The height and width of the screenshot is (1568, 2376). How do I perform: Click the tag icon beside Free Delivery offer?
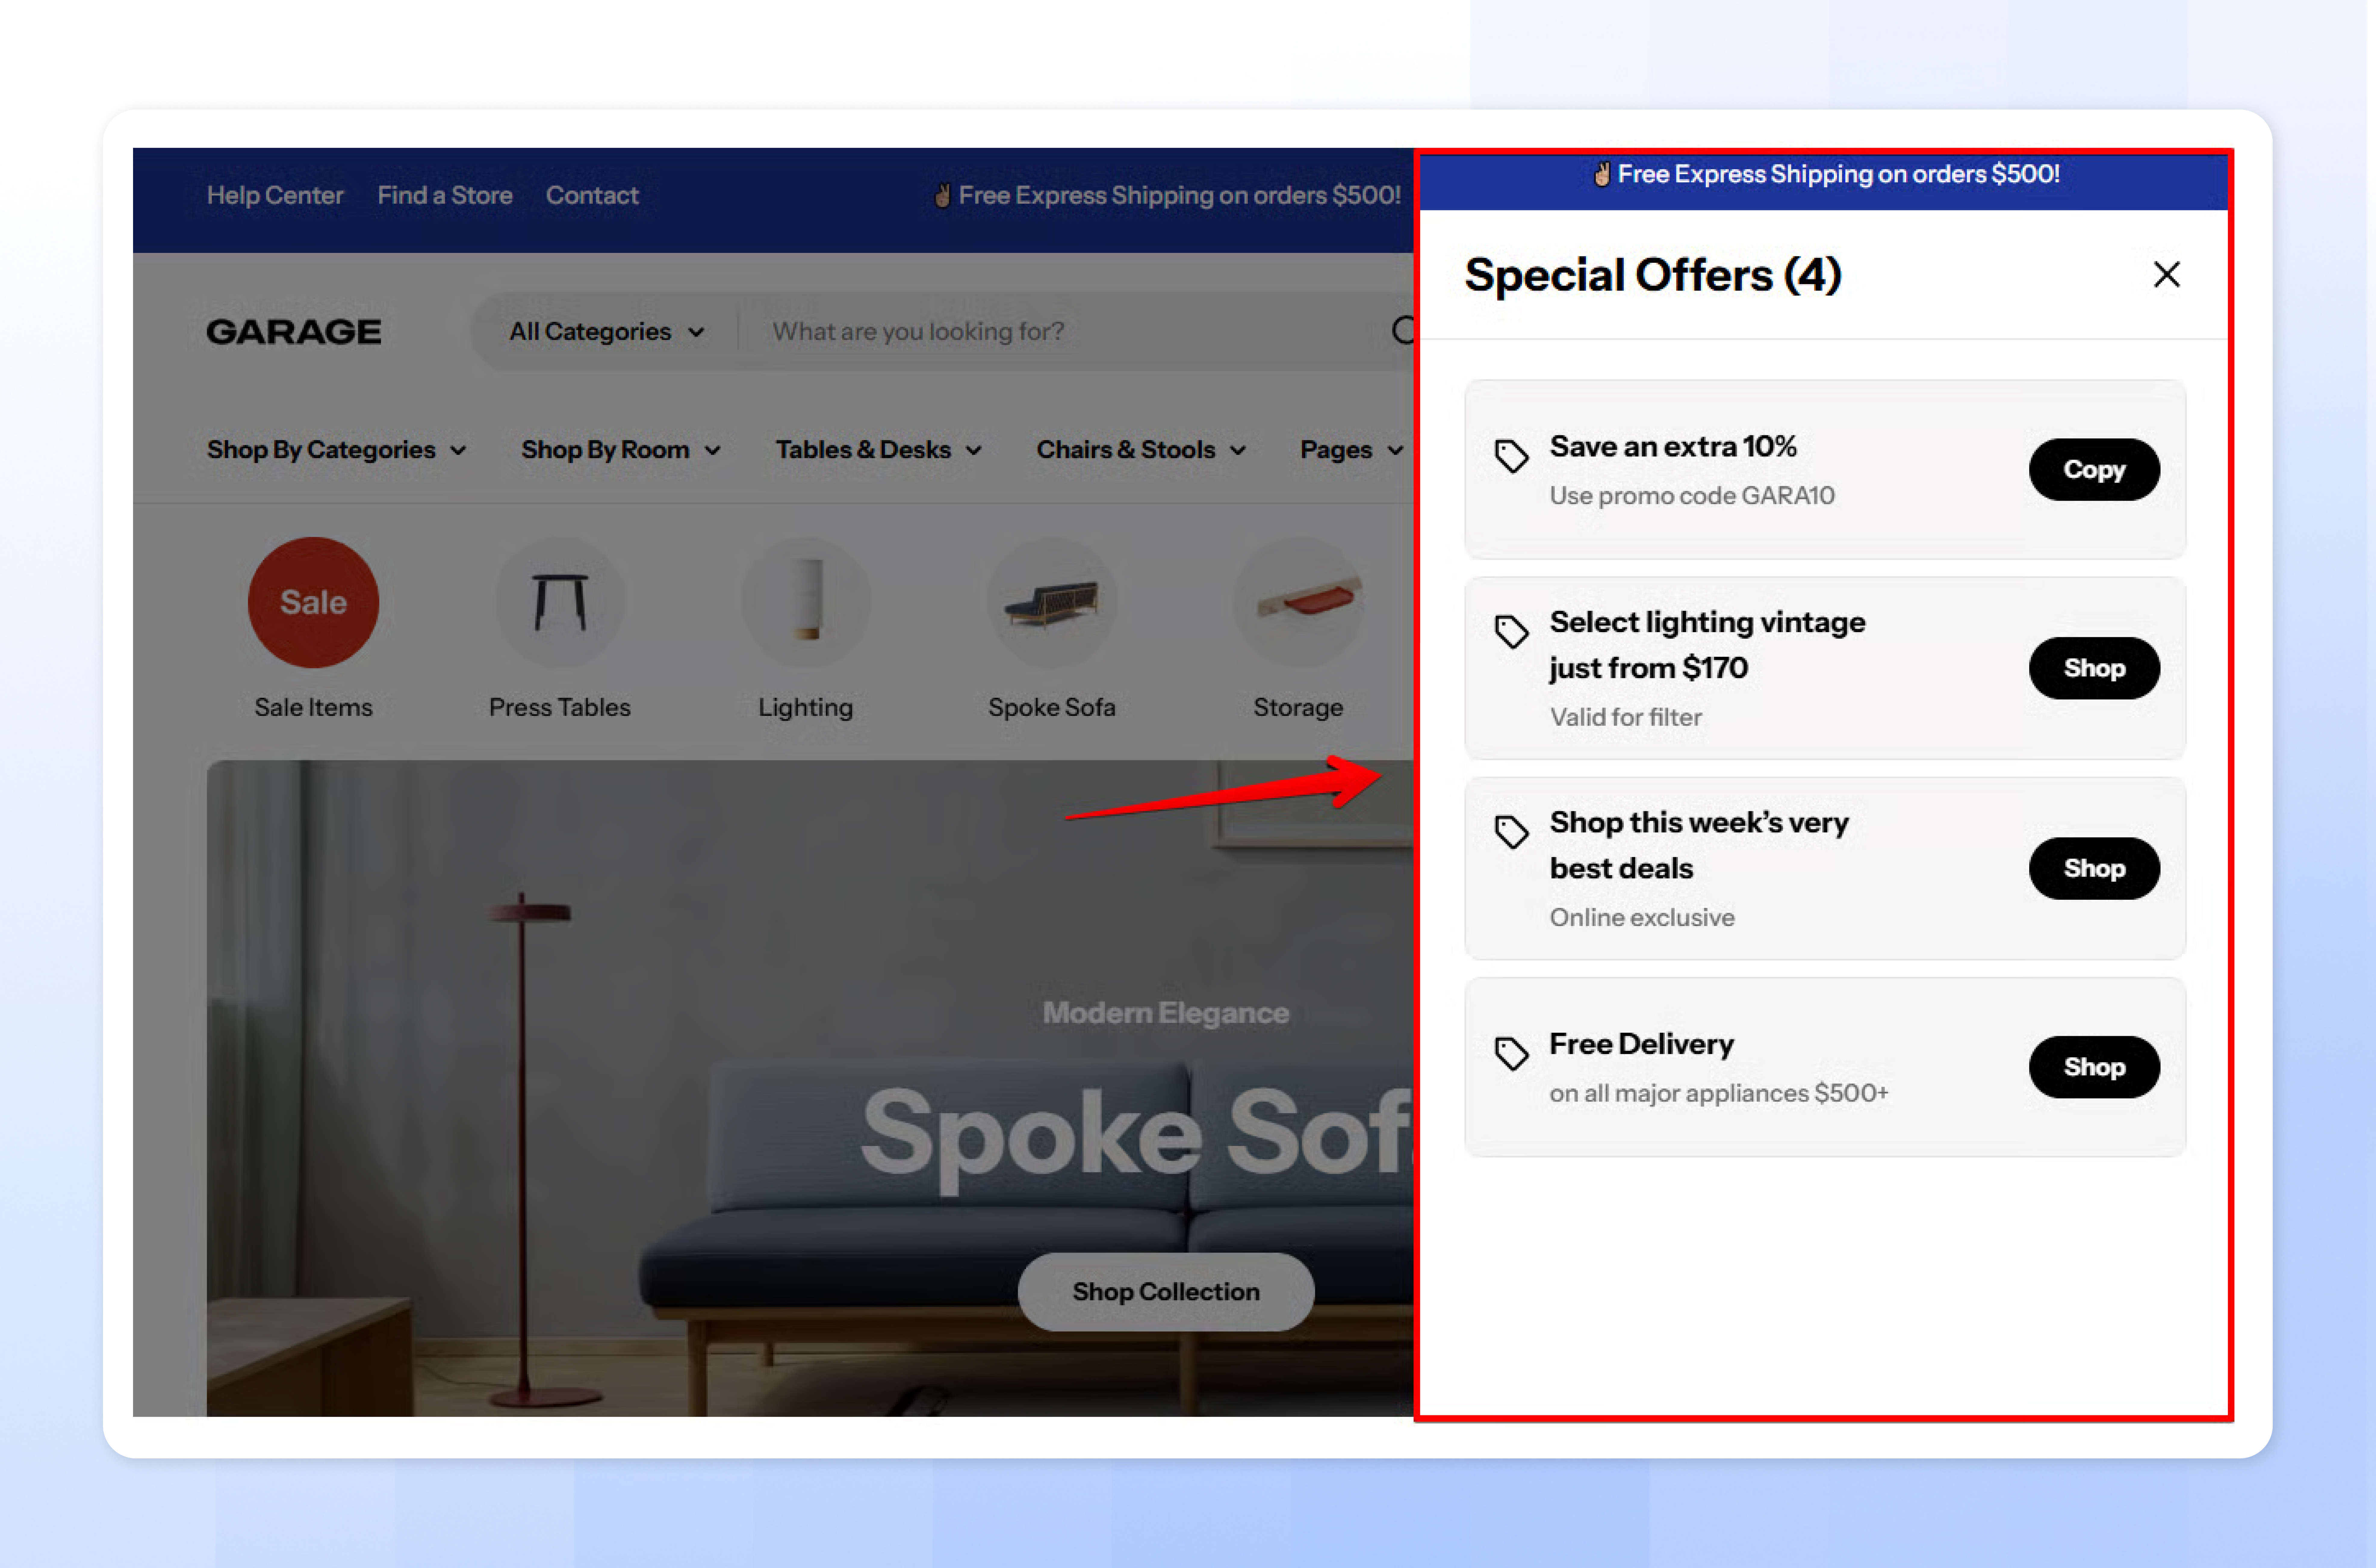1511,1053
